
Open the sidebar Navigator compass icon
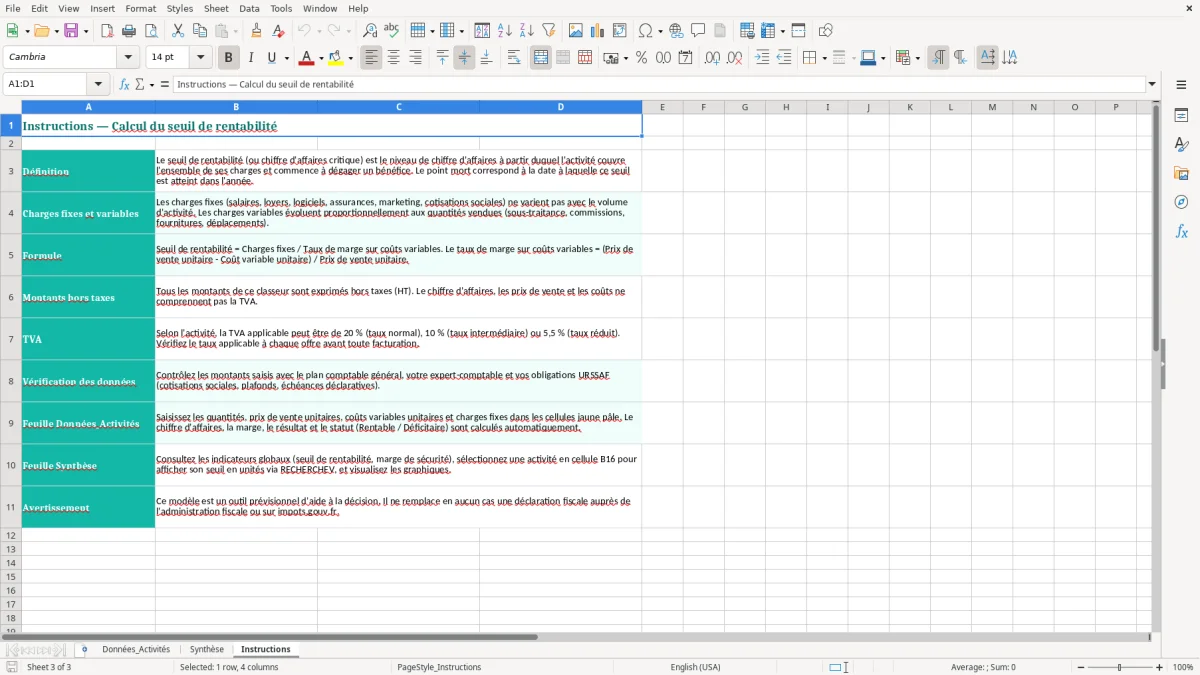coord(1181,202)
